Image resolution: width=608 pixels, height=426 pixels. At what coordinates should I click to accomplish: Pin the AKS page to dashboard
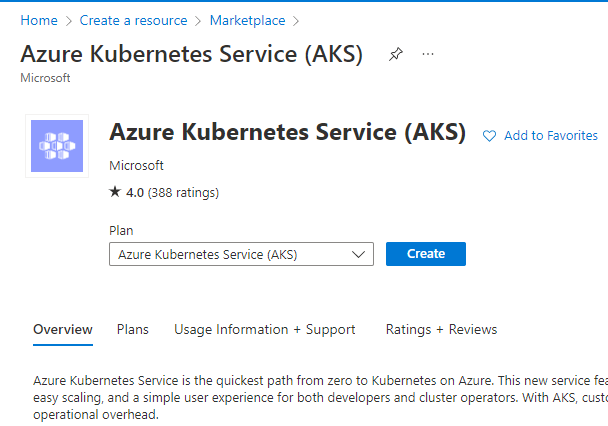(x=396, y=54)
